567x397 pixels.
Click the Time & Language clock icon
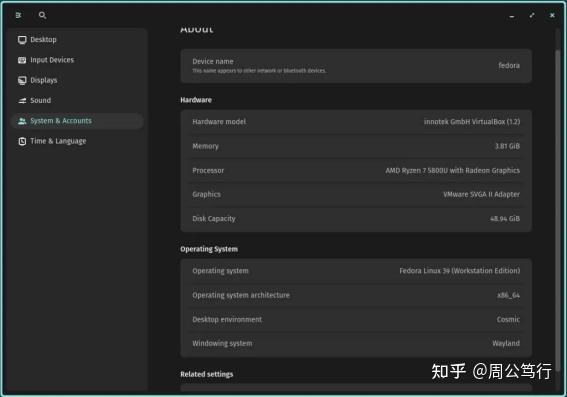(22, 141)
